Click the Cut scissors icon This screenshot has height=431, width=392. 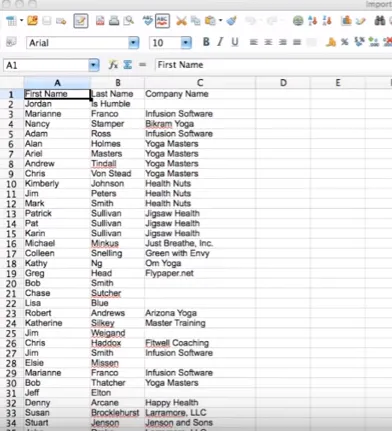click(x=181, y=21)
